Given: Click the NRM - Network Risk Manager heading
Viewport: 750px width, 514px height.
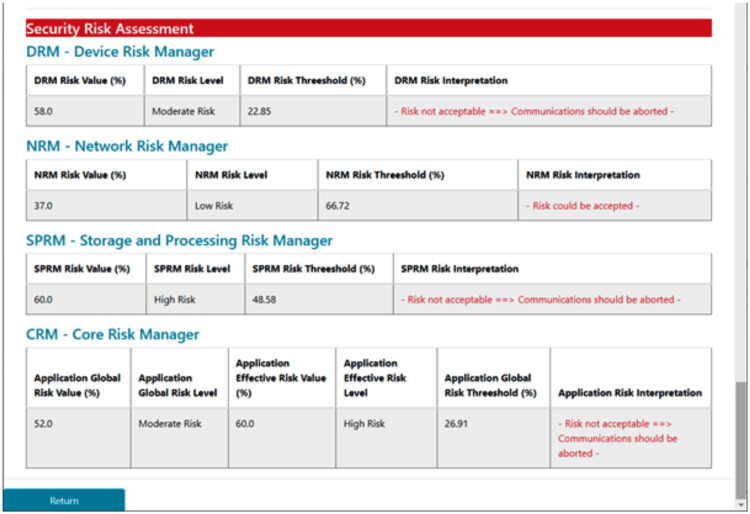Looking at the screenshot, I should pos(127,146).
